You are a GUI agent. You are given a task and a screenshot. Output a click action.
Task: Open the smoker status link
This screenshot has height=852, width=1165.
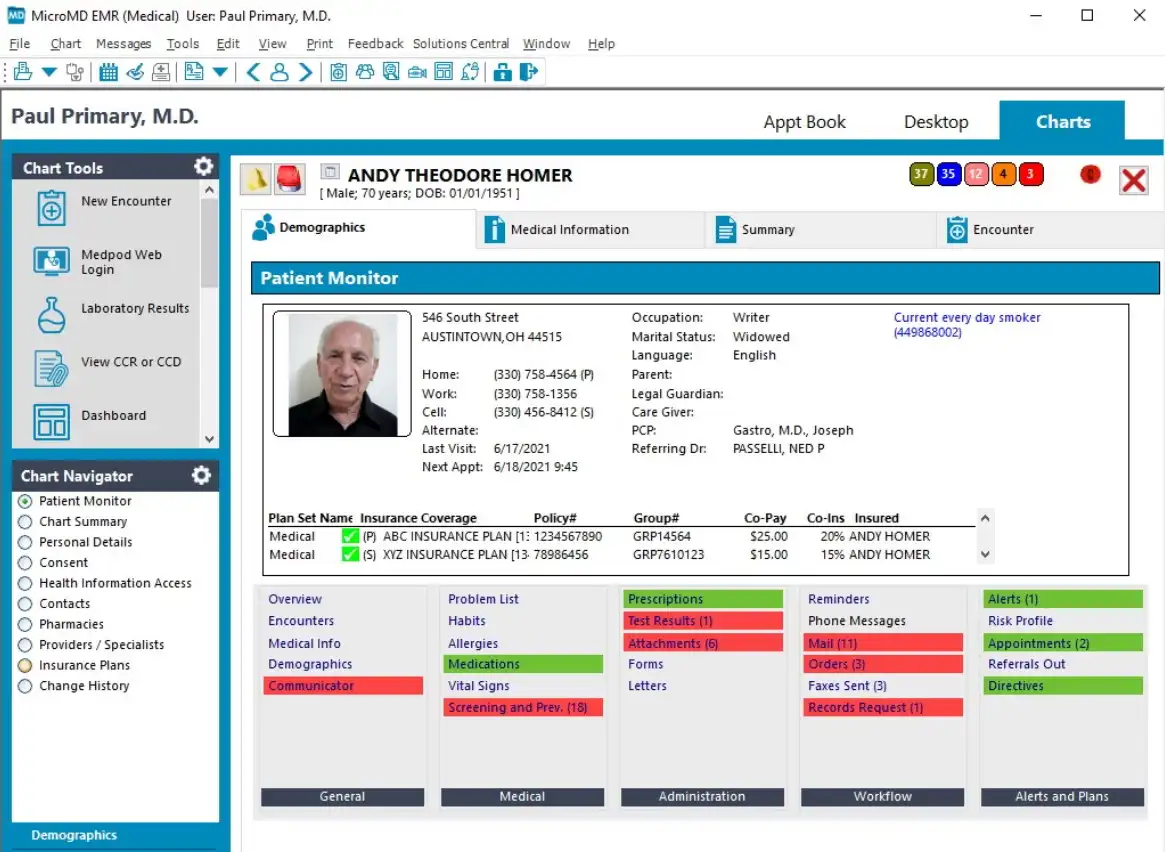(966, 316)
